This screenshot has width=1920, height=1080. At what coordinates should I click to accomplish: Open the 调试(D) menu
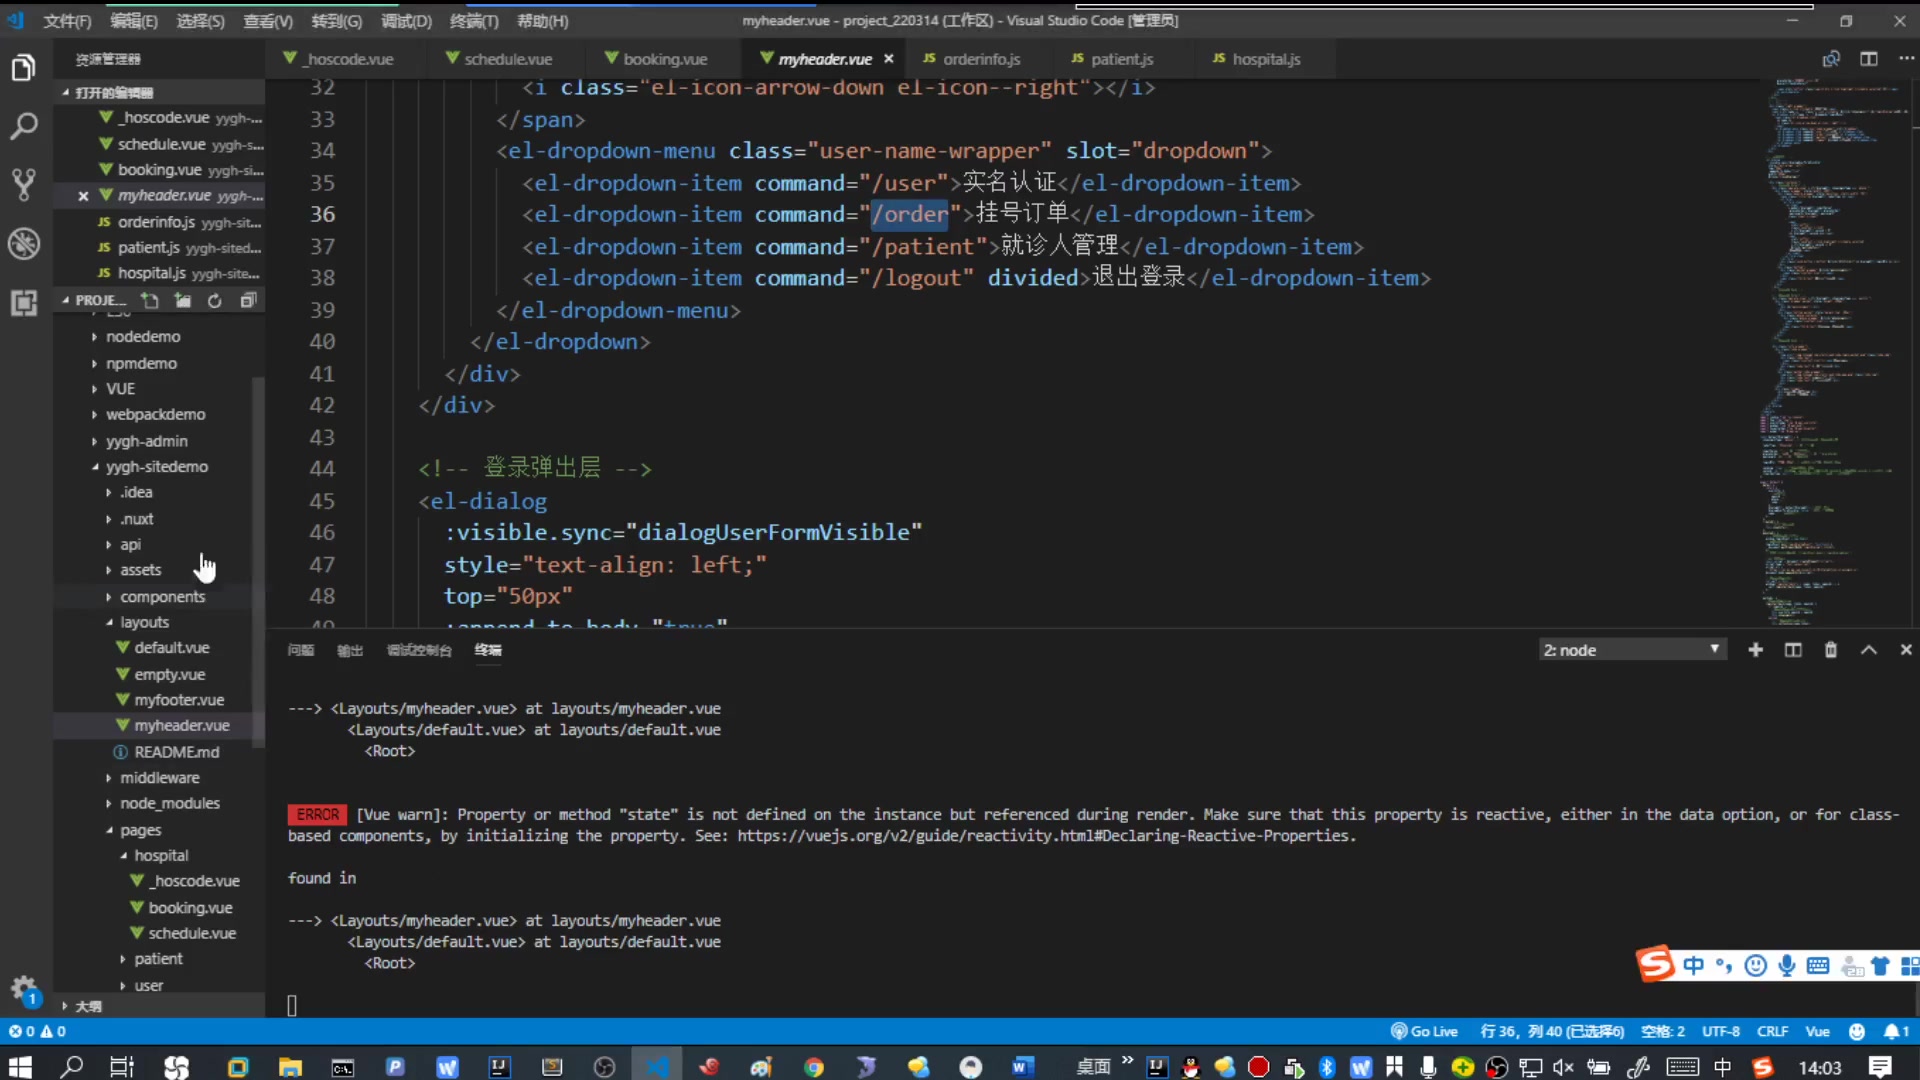(x=406, y=21)
